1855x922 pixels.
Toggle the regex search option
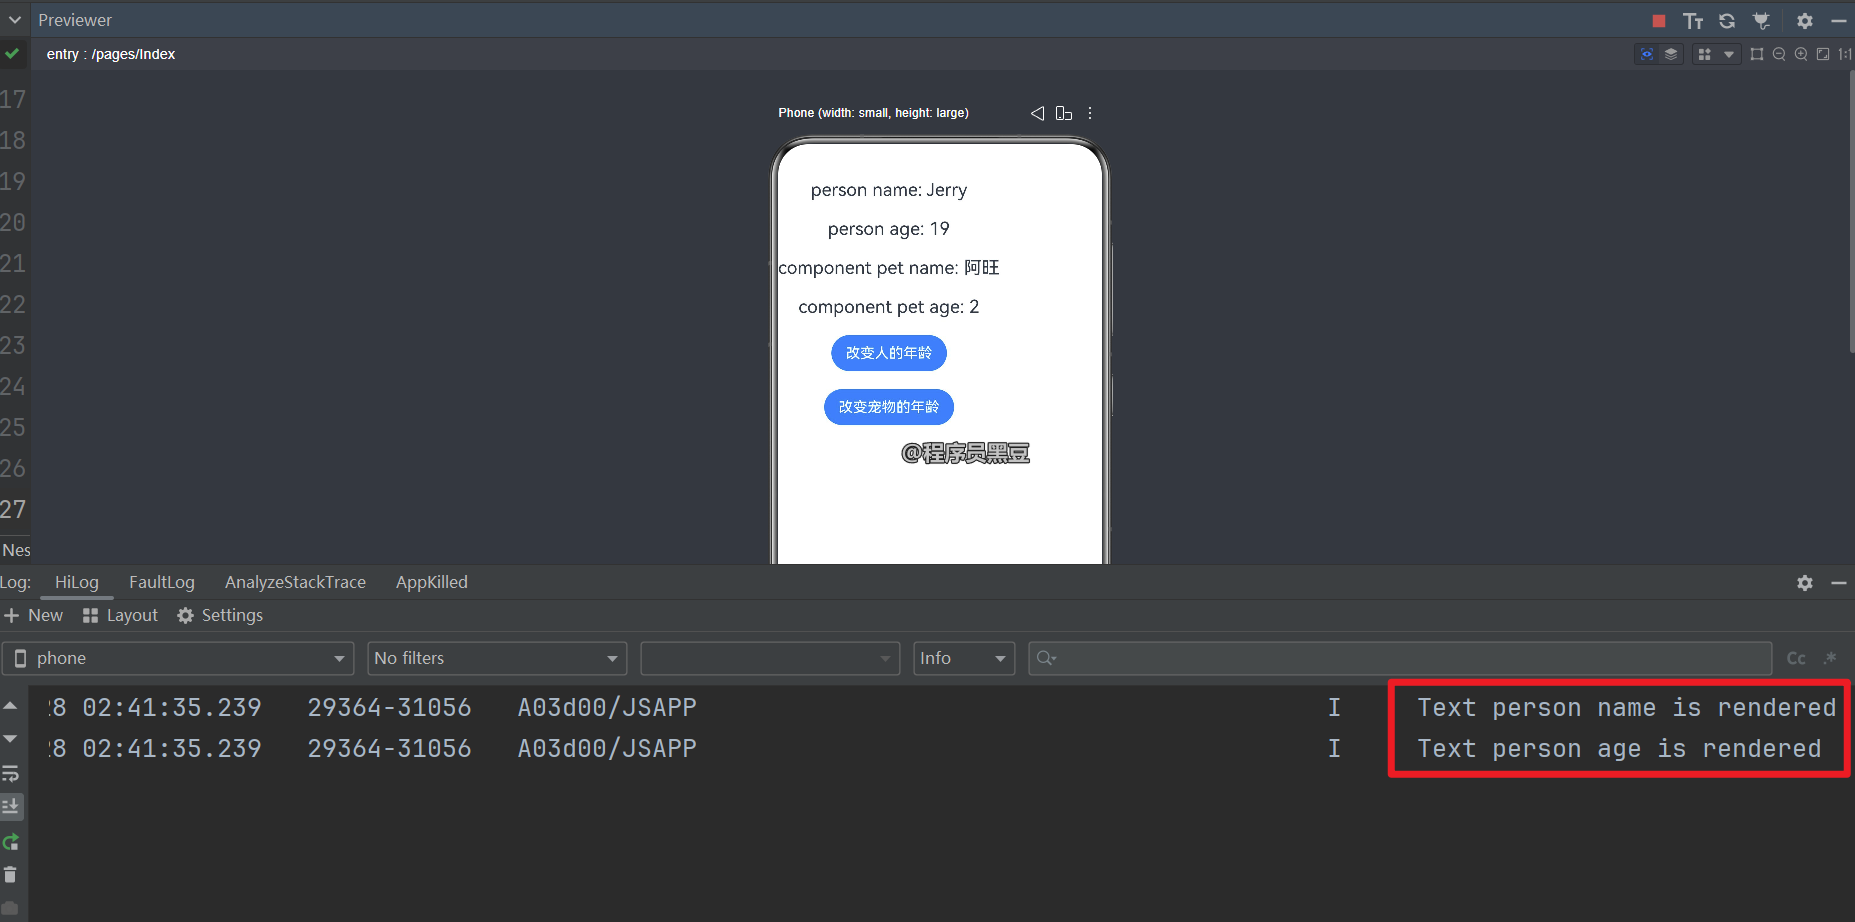coord(1830,658)
